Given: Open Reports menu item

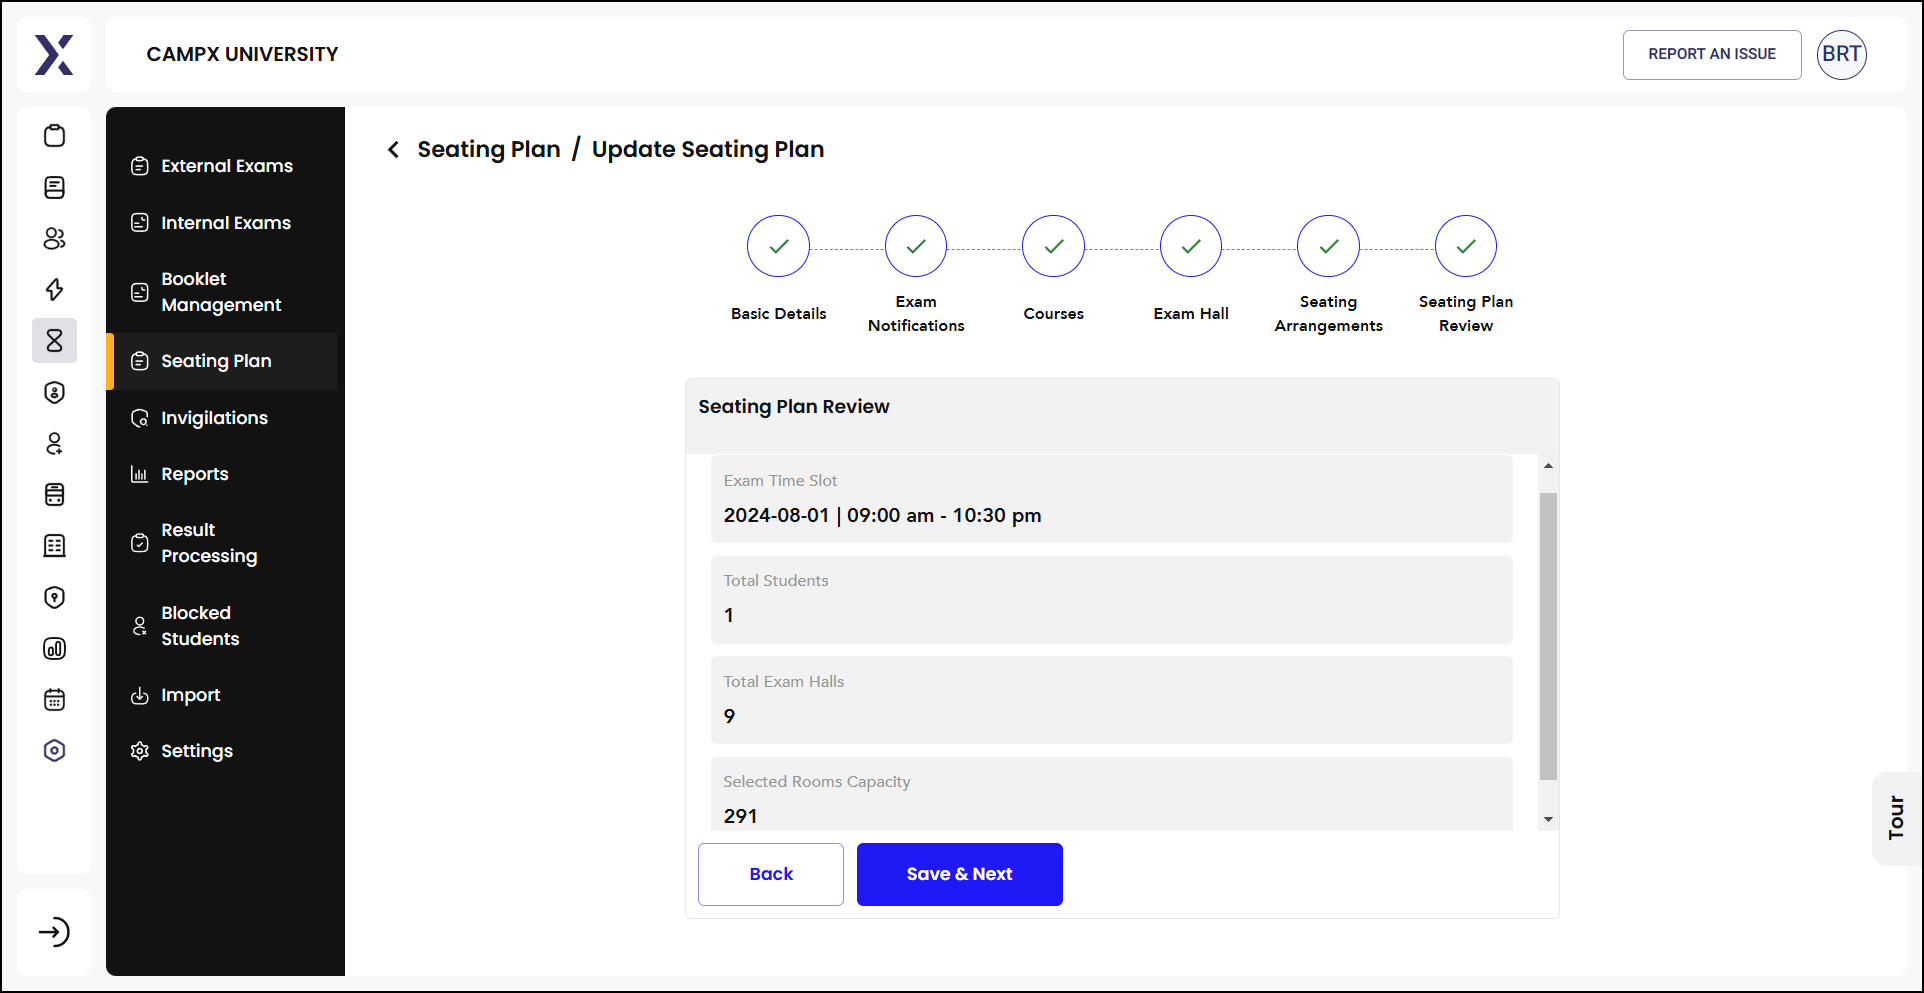Looking at the screenshot, I should click(x=222, y=474).
